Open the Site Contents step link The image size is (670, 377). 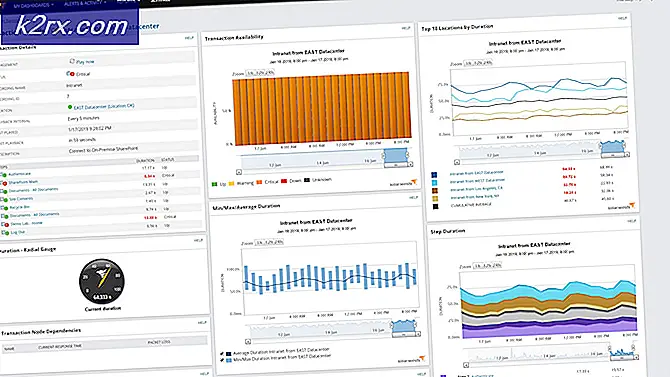pos(21,199)
